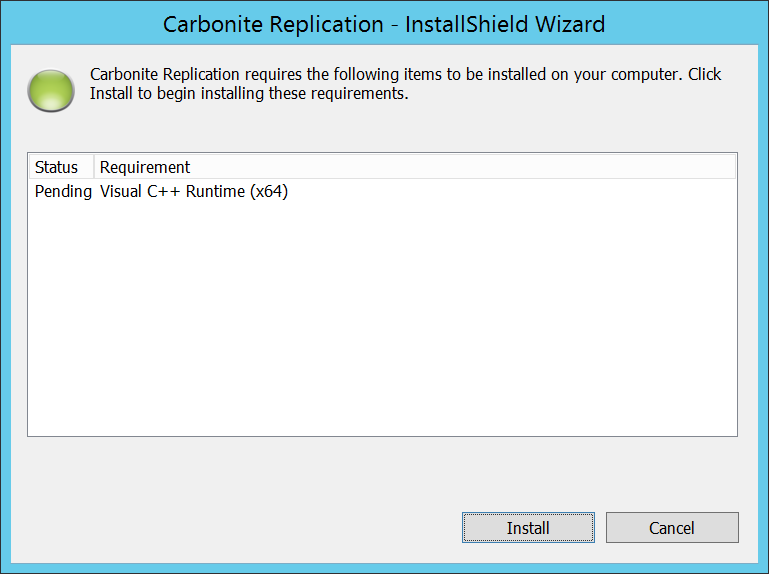Viewport: 769px width, 574px height.
Task: Sort by the Status column header
Action: coord(57,167)
